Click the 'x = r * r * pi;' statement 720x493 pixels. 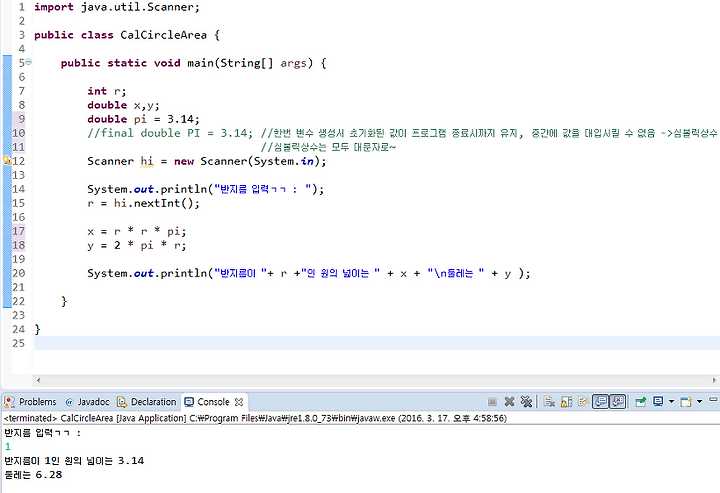[136, 231]
